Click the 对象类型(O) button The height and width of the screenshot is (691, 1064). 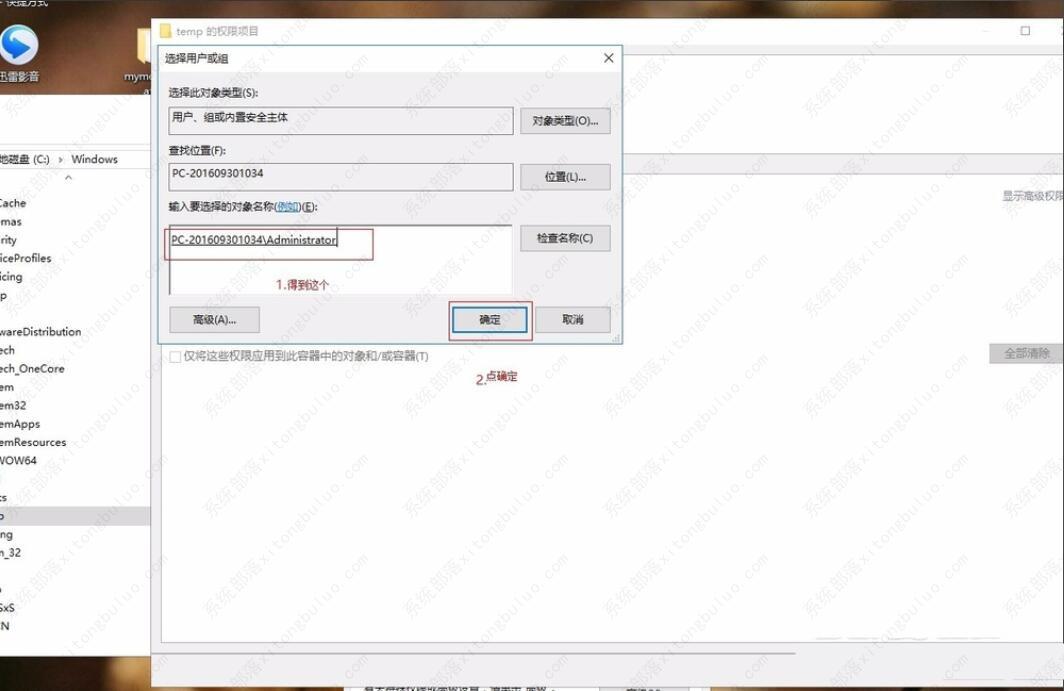pos(565,120)
